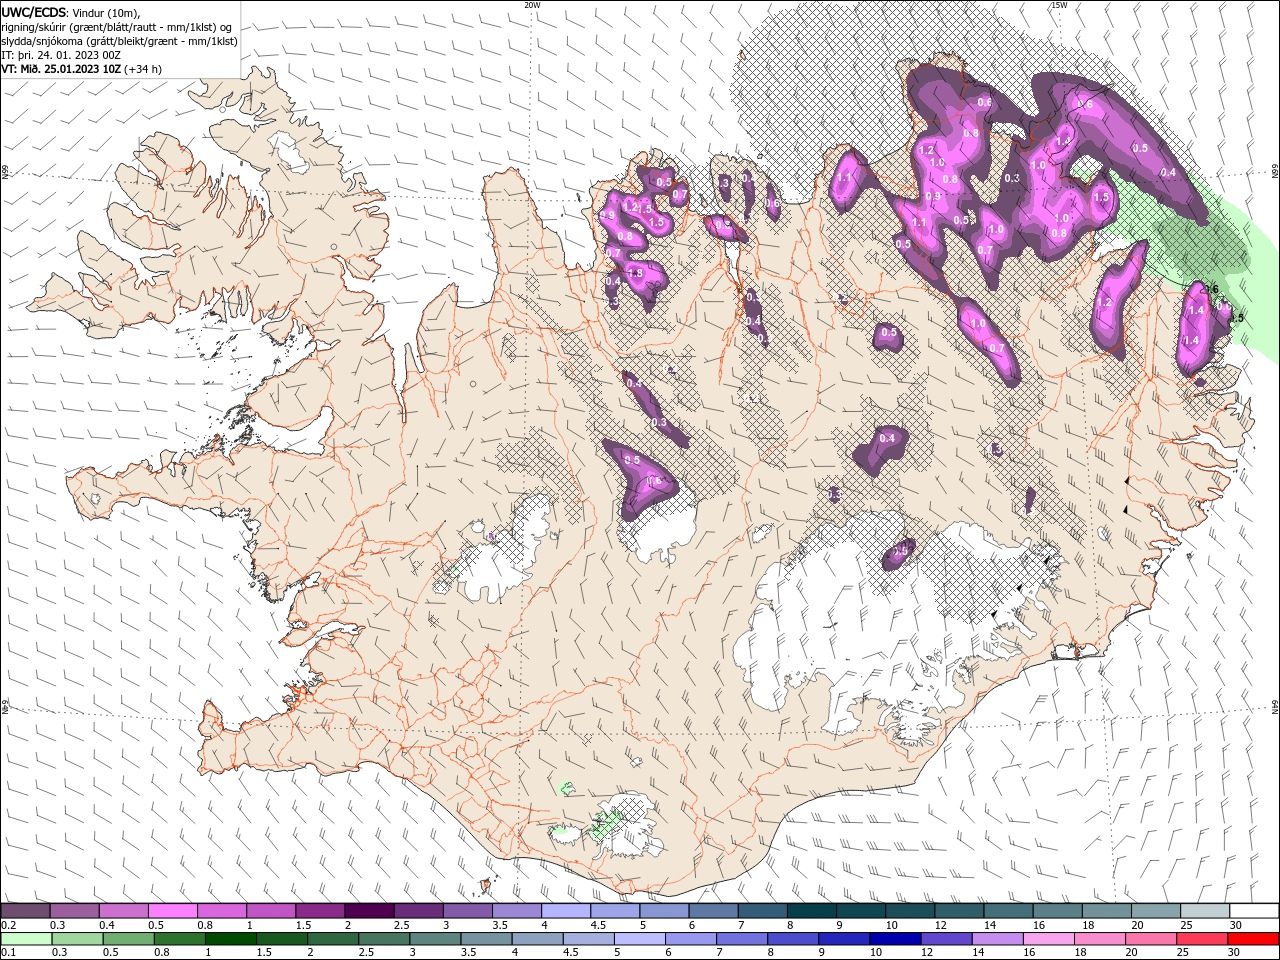
Task: Select the bright red 30 rain-scale swatch
Action: point(1252,939)
